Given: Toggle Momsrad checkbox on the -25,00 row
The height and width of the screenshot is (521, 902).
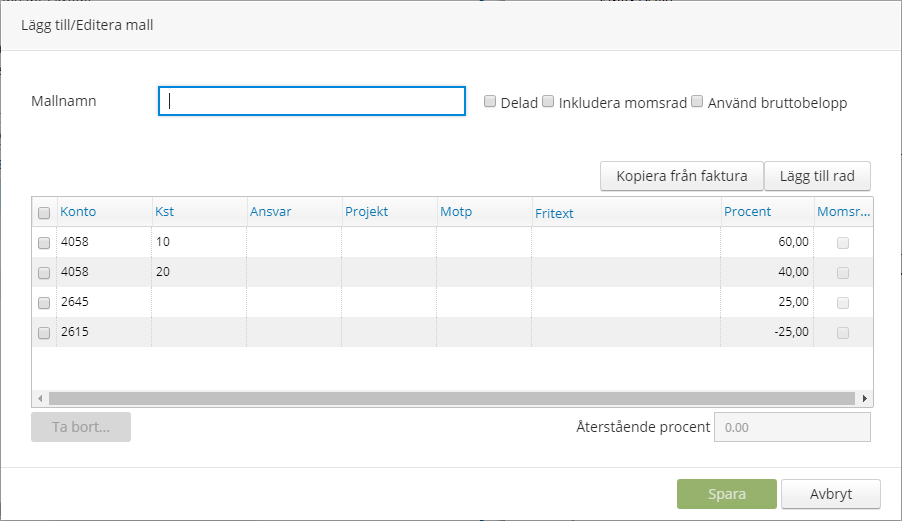Looking at the screenshot, I should point(843,332).
